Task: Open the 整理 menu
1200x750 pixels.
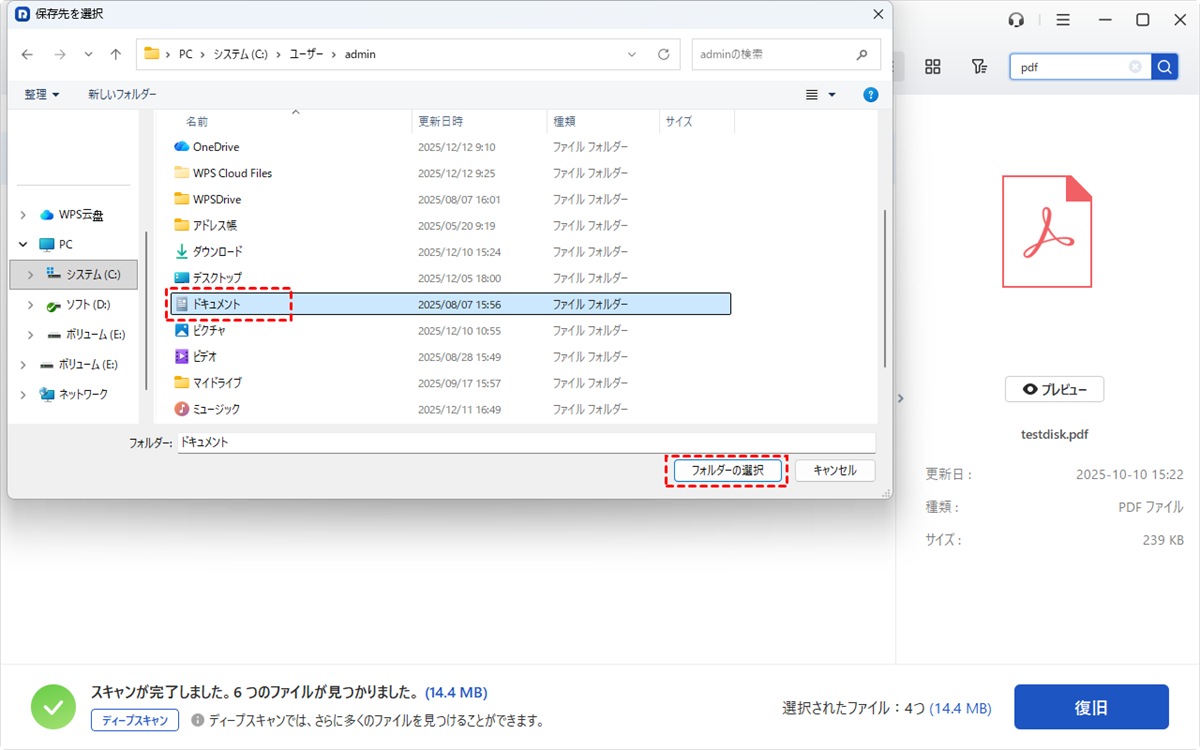Action: [x=41, y=94]
